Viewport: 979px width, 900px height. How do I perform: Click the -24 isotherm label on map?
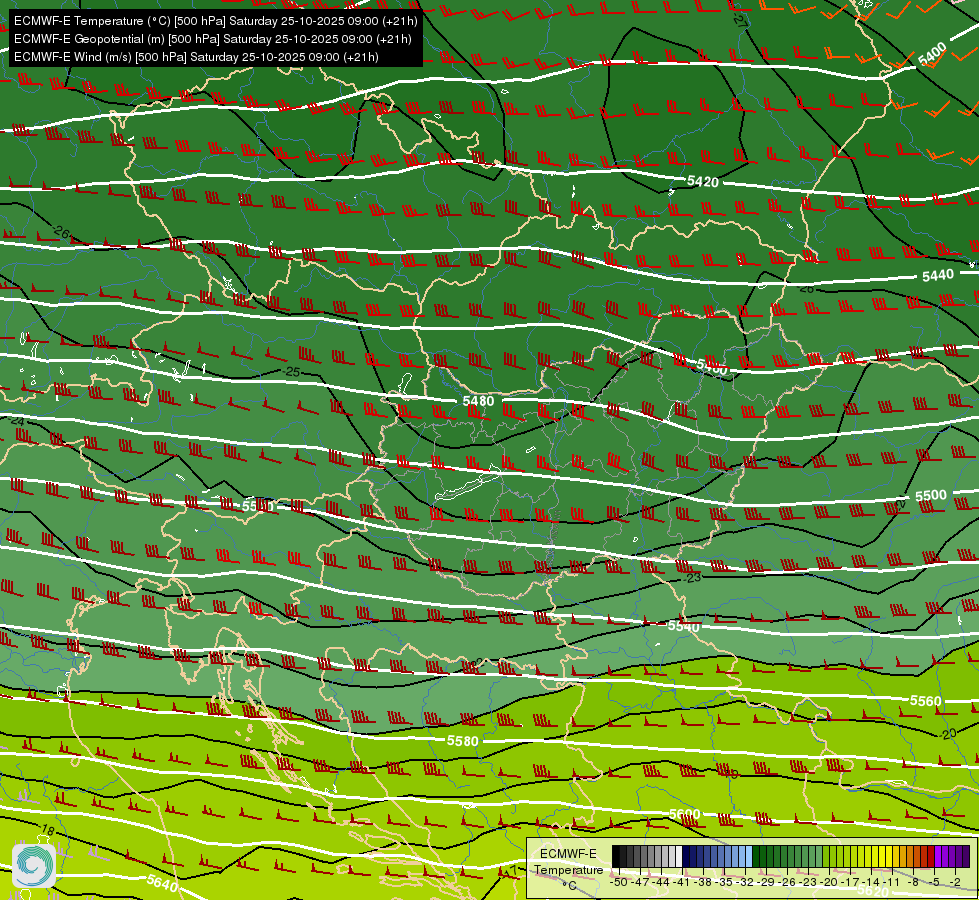point(16,422)
